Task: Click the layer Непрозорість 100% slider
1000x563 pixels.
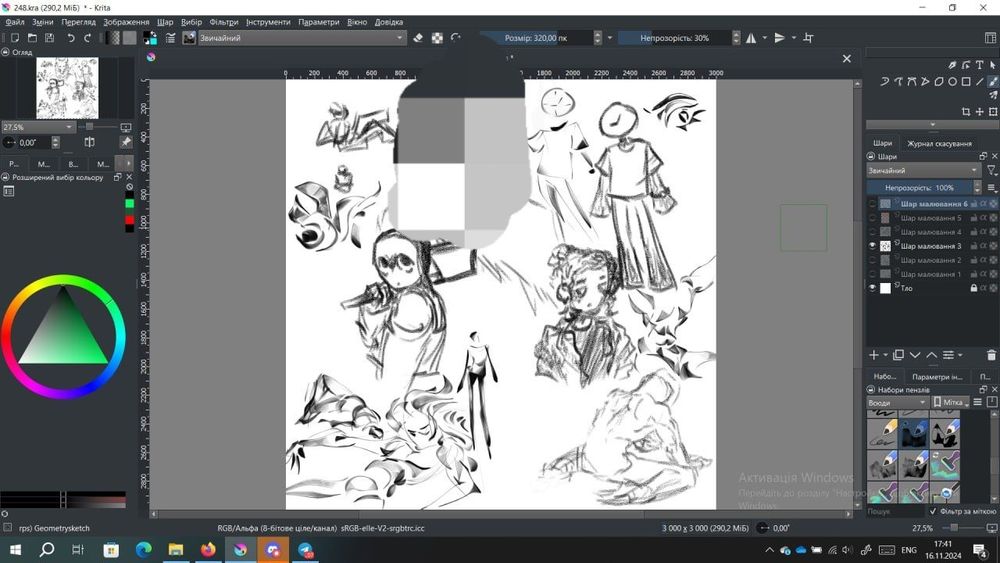Action: pos(920,187)
